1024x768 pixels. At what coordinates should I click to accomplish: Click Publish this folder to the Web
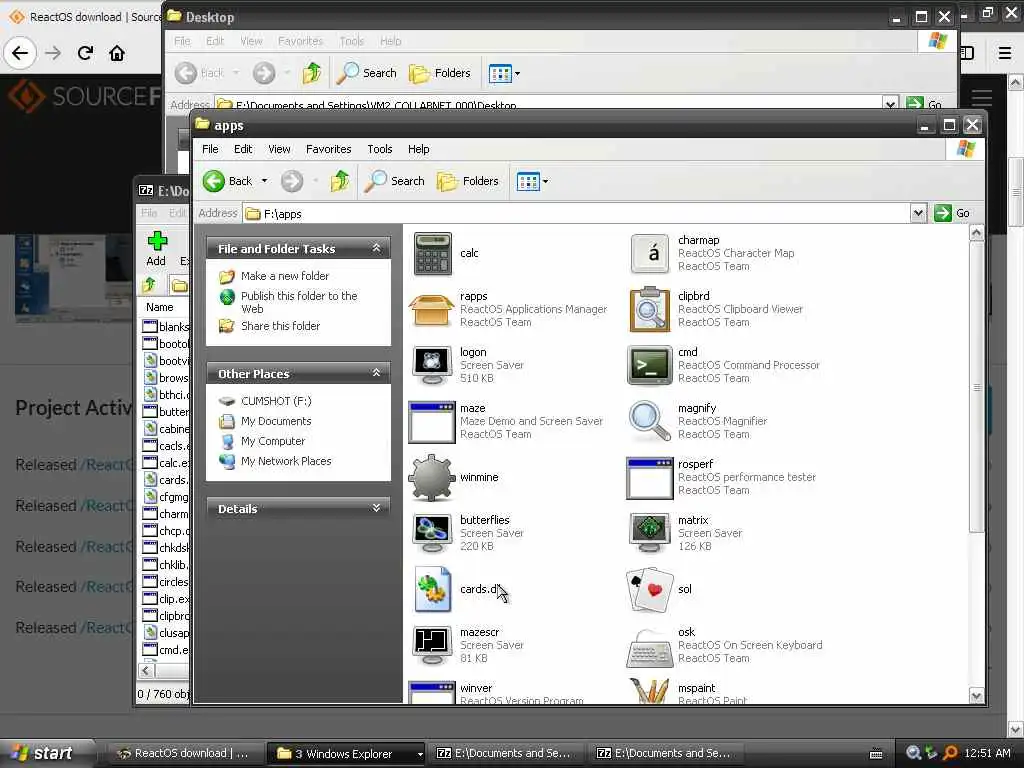point(299,302)
